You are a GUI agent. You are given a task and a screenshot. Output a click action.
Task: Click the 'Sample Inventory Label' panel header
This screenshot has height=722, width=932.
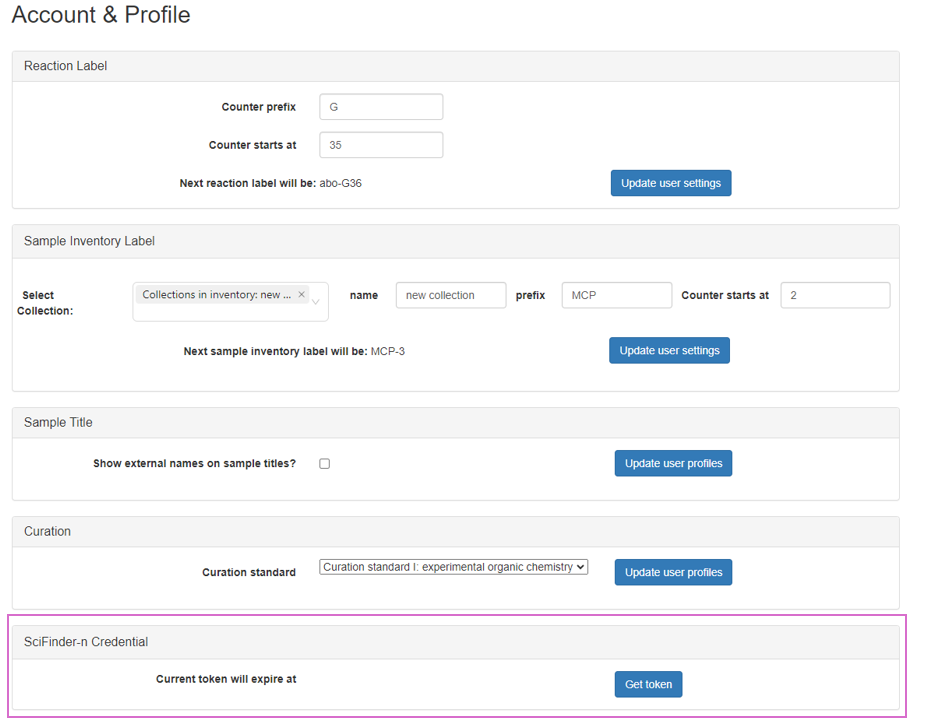(x=89, y=241)
